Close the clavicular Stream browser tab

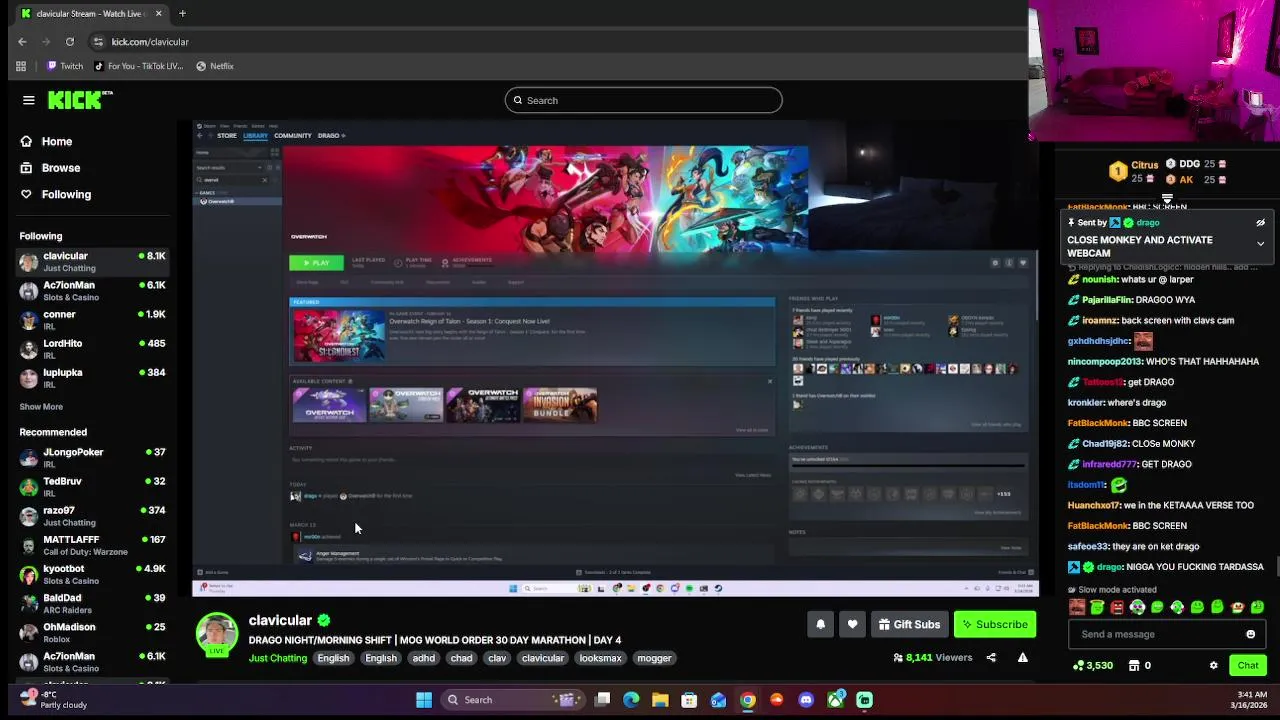click(x=158, y=13)
